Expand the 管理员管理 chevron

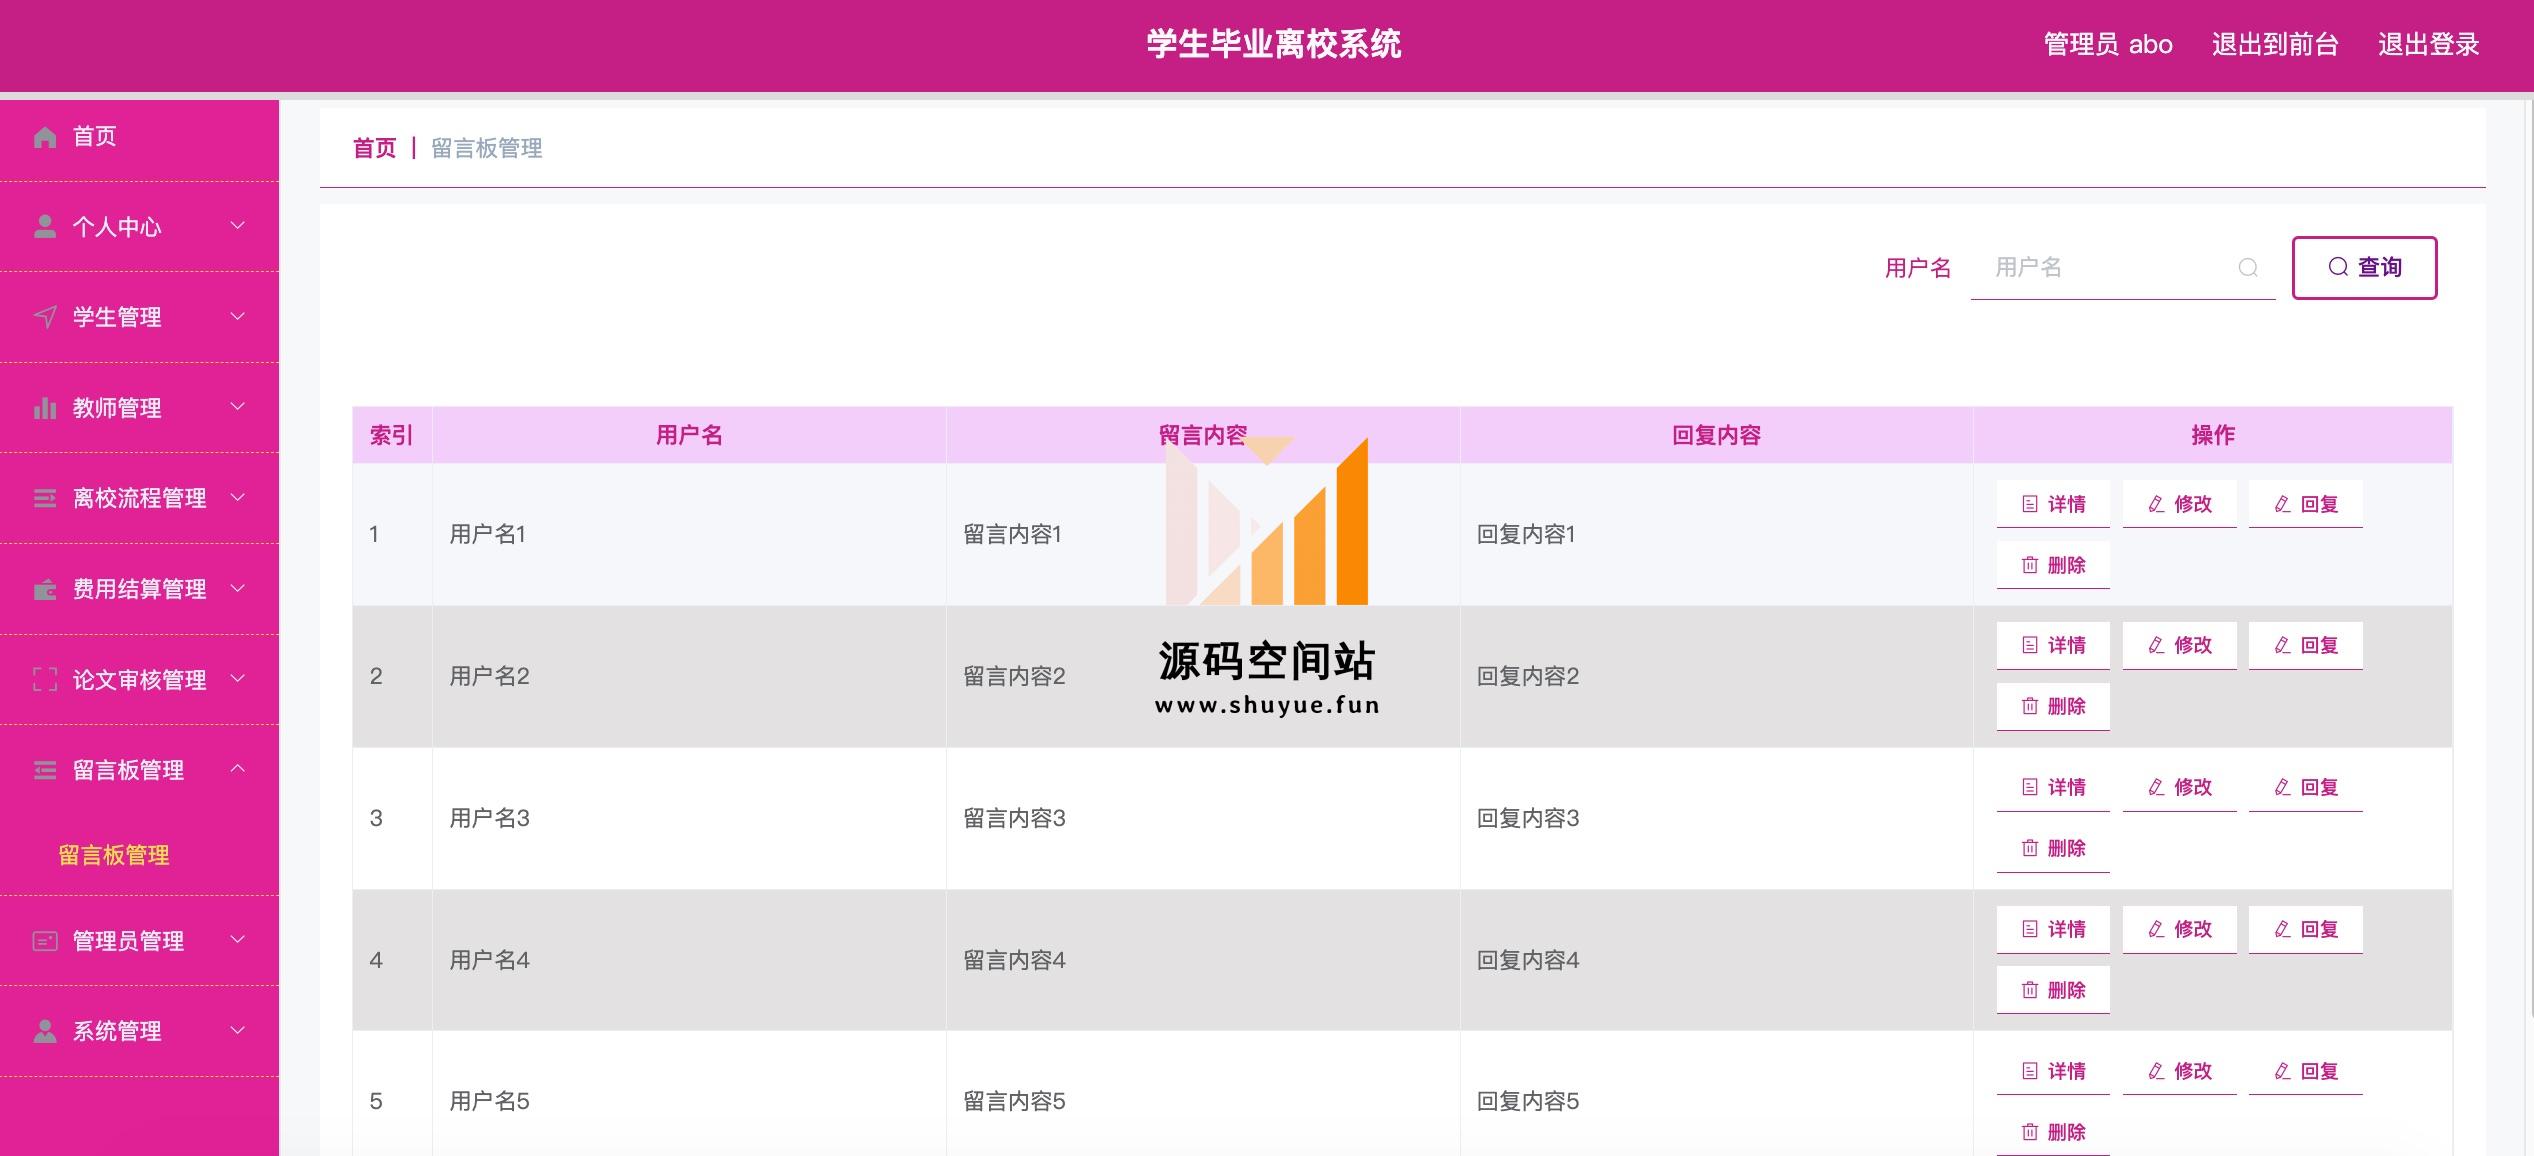click(238, 940)
